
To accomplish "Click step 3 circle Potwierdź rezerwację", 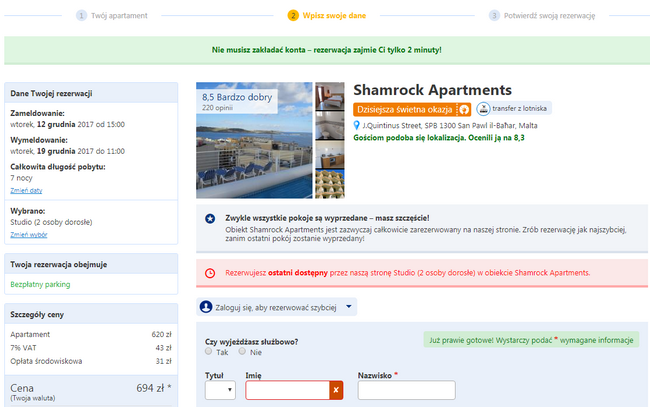I will click(x=494, y=16).
